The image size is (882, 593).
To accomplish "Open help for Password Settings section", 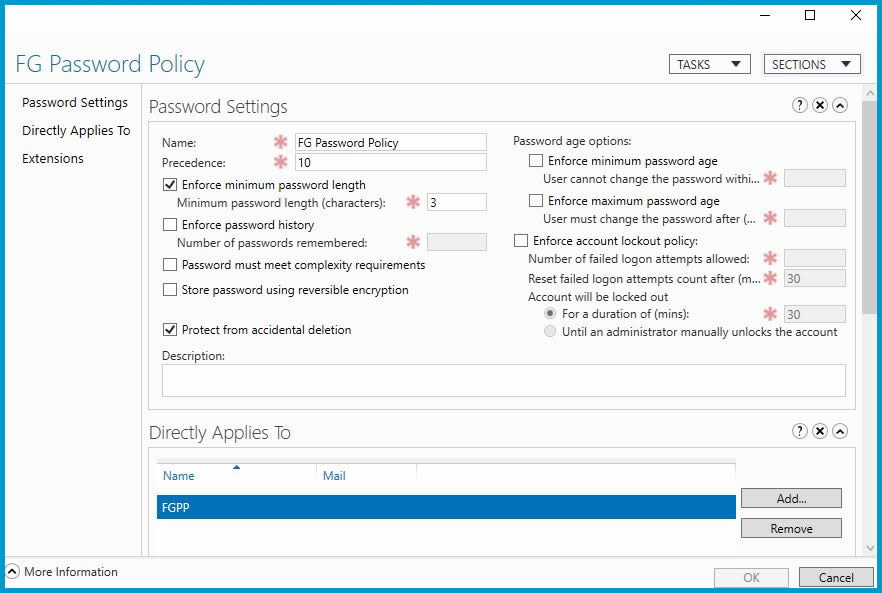I will pos(799,105).
